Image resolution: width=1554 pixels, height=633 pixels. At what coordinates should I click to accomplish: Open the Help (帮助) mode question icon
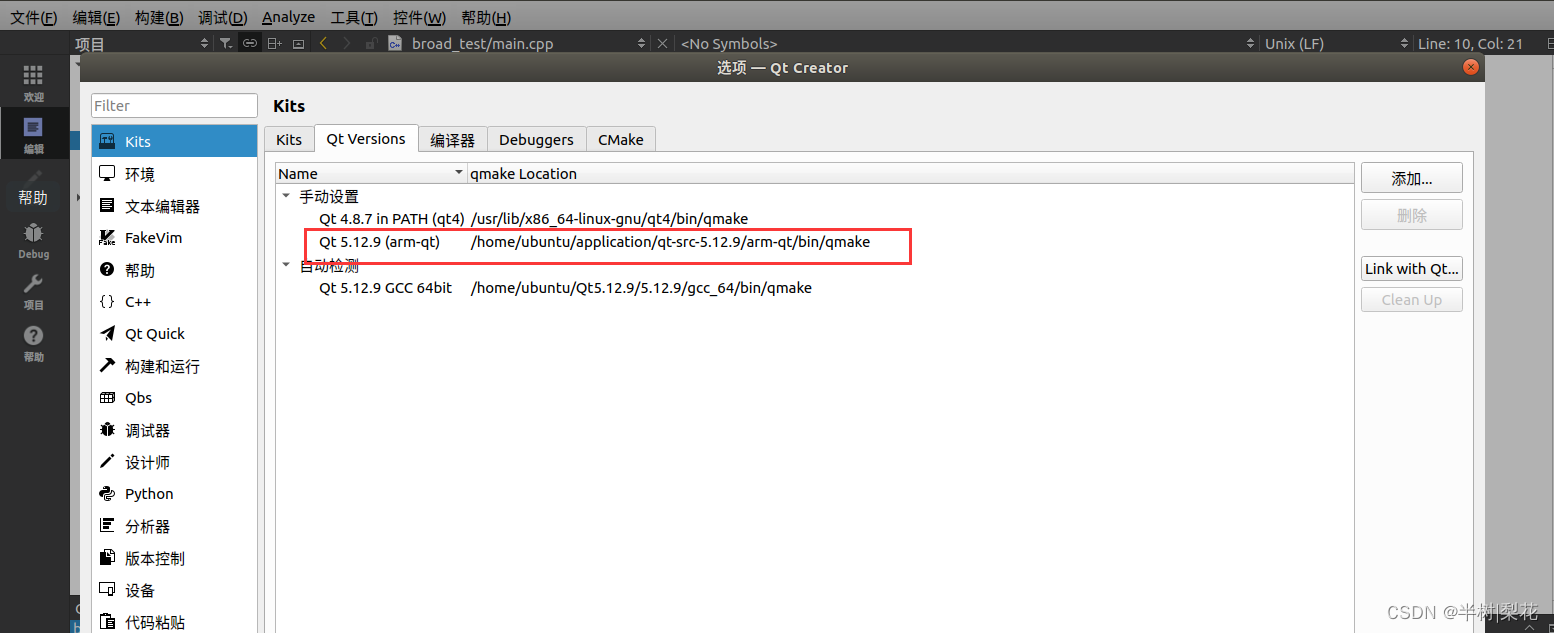point(34,344)
